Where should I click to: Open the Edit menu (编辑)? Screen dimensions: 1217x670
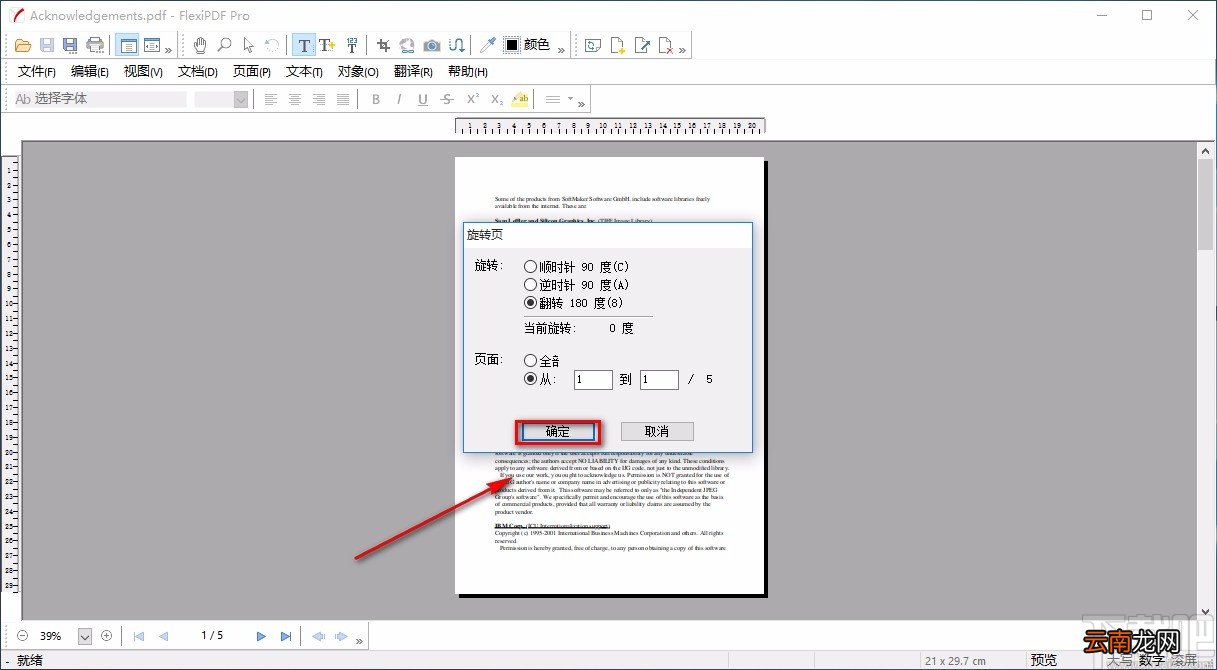pos(90,72)
